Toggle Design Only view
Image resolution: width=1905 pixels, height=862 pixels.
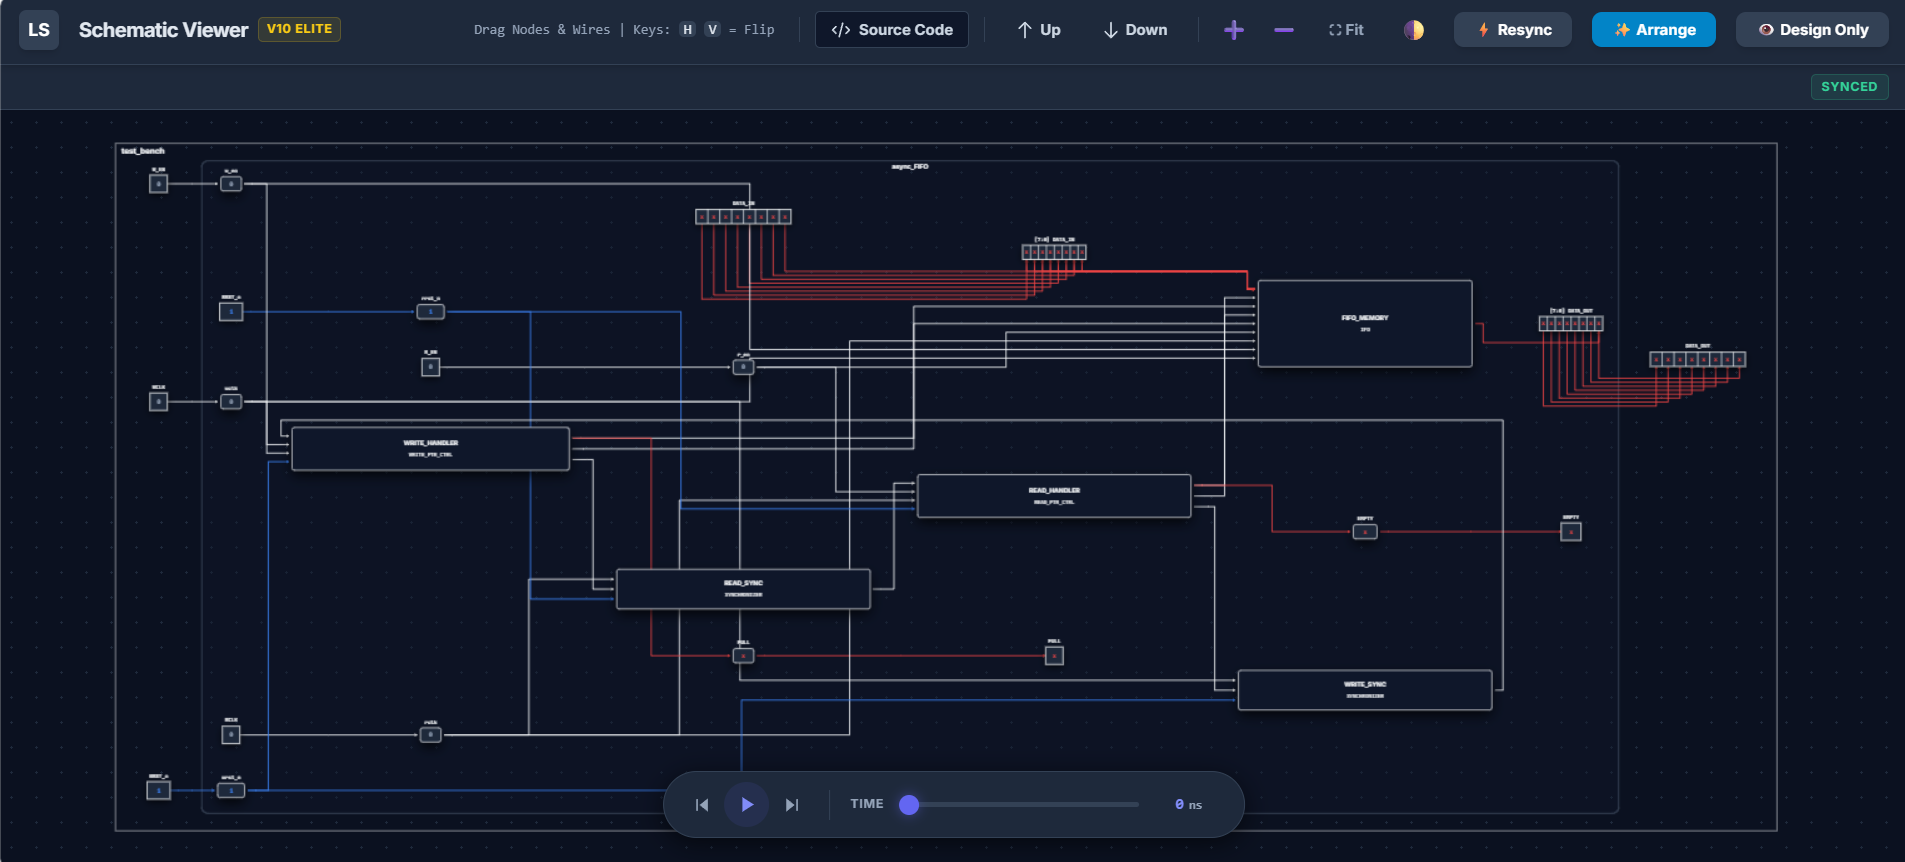coord(1812,30)
